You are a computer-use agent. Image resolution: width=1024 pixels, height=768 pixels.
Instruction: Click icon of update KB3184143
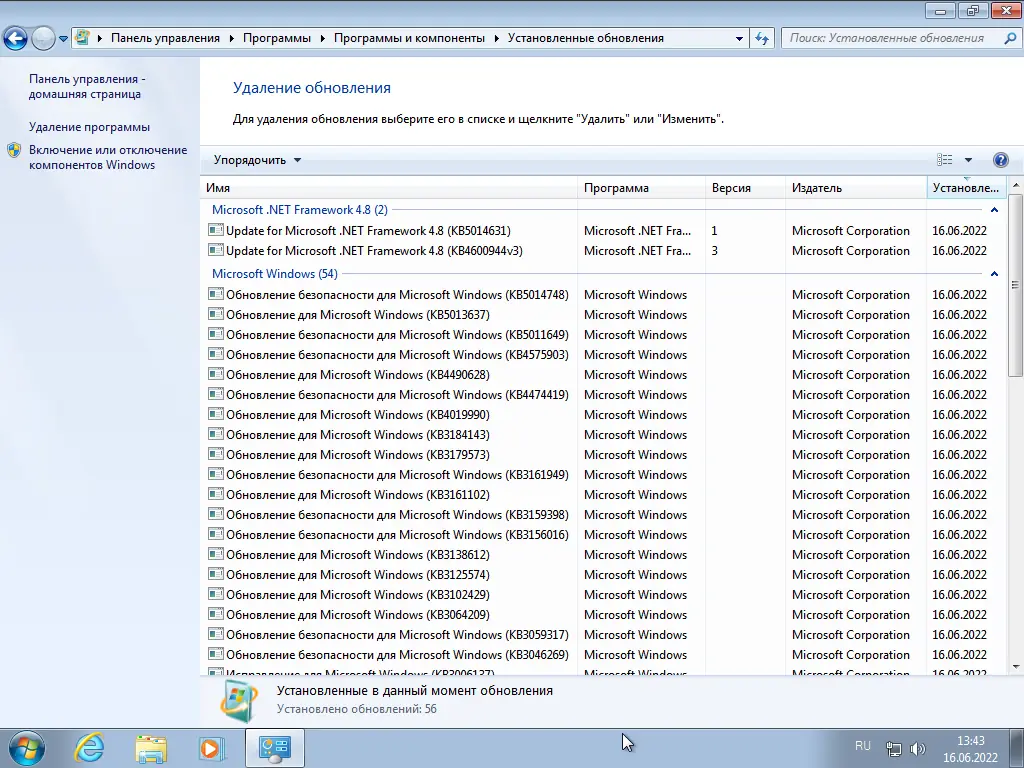point(216,434)
